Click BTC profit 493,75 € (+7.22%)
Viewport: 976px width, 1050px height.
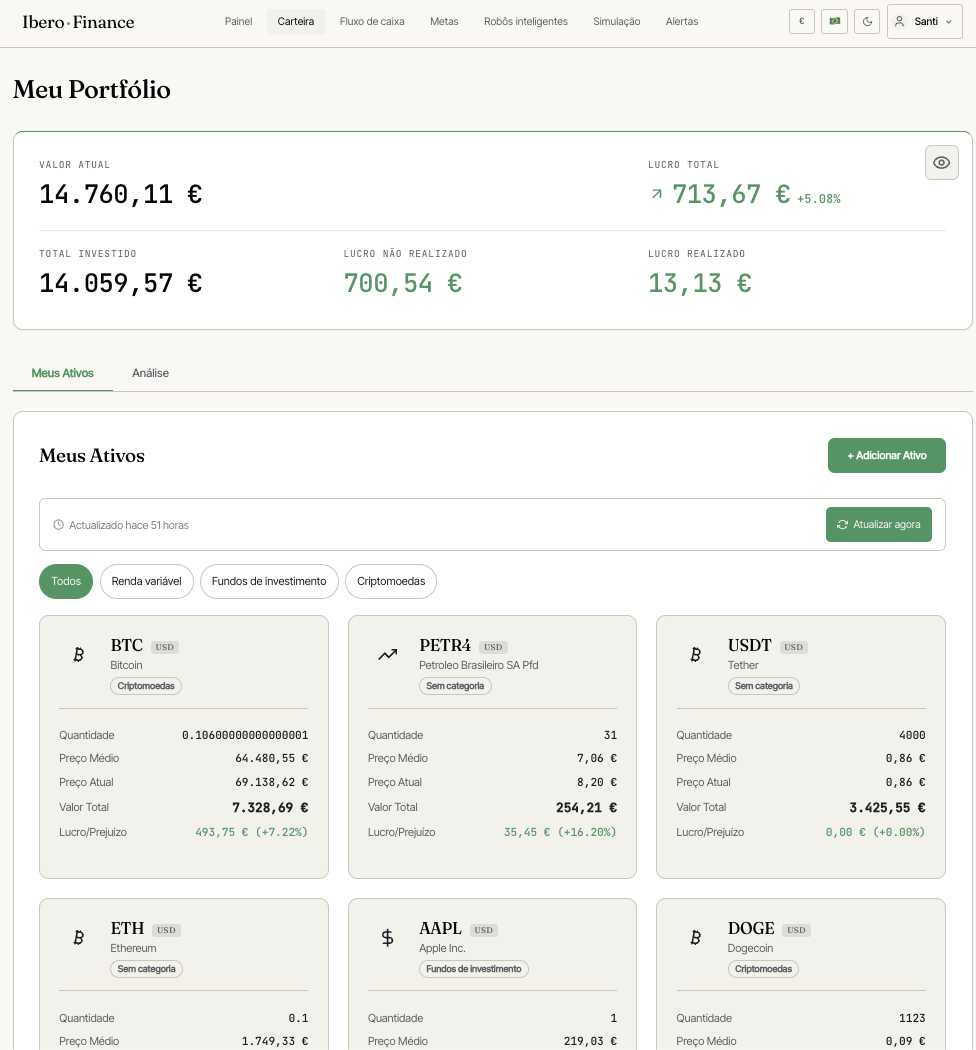coord(251,832)
